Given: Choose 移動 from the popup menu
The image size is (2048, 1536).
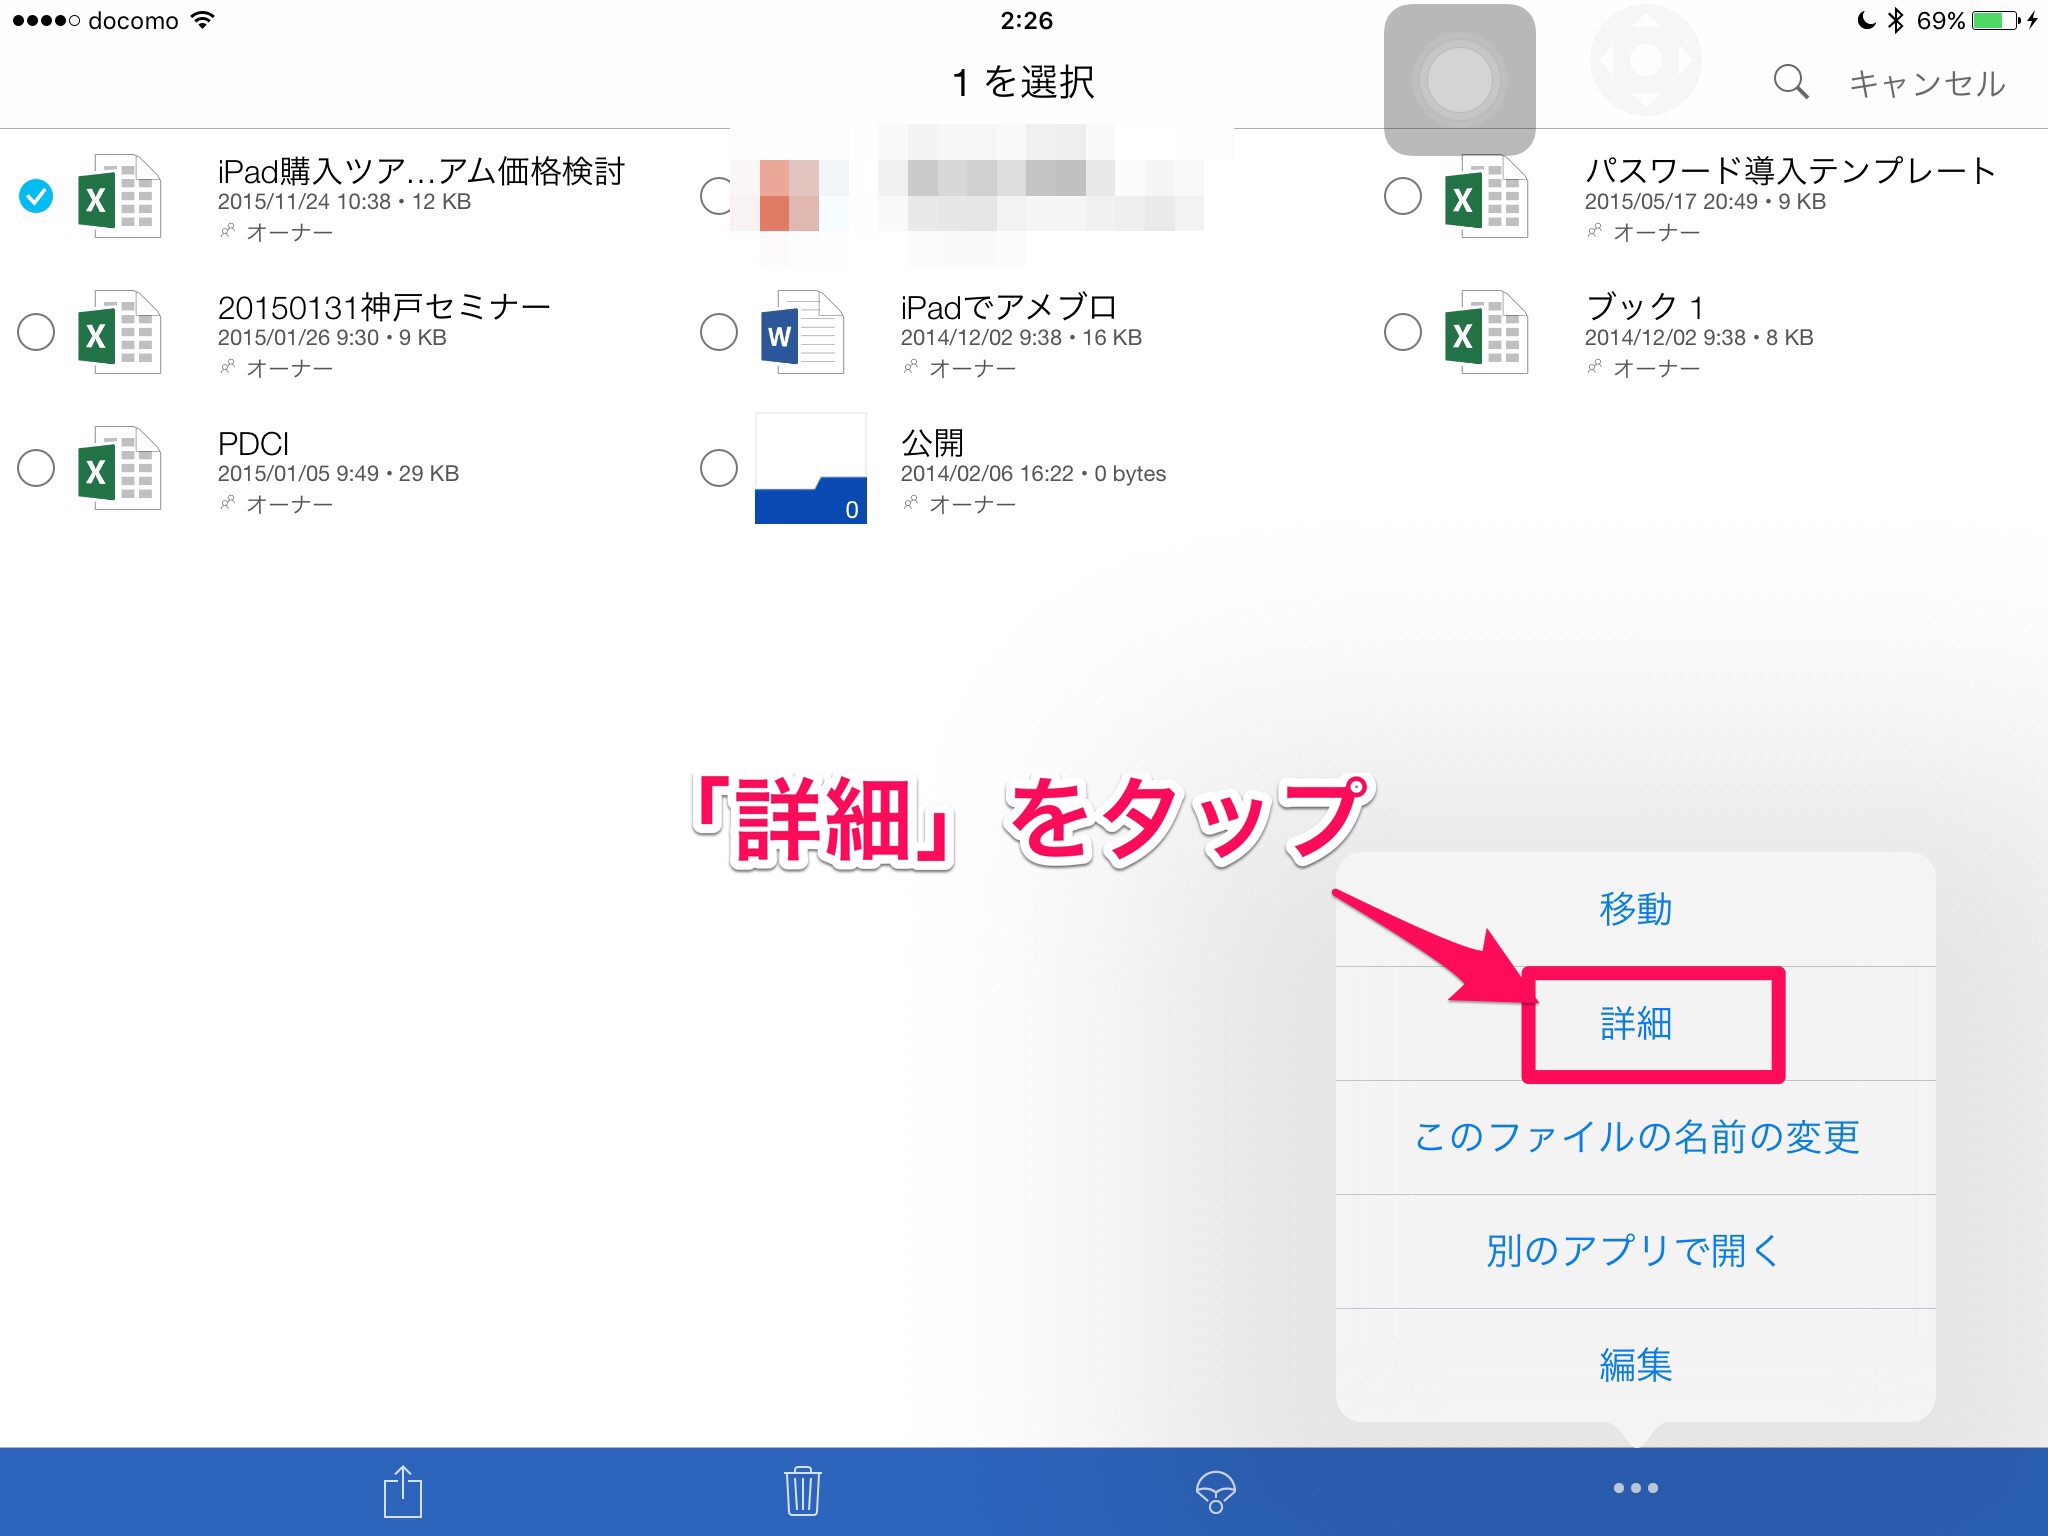Looking at the screenshot, I should pyautogui.click(x=1635, y=909).
